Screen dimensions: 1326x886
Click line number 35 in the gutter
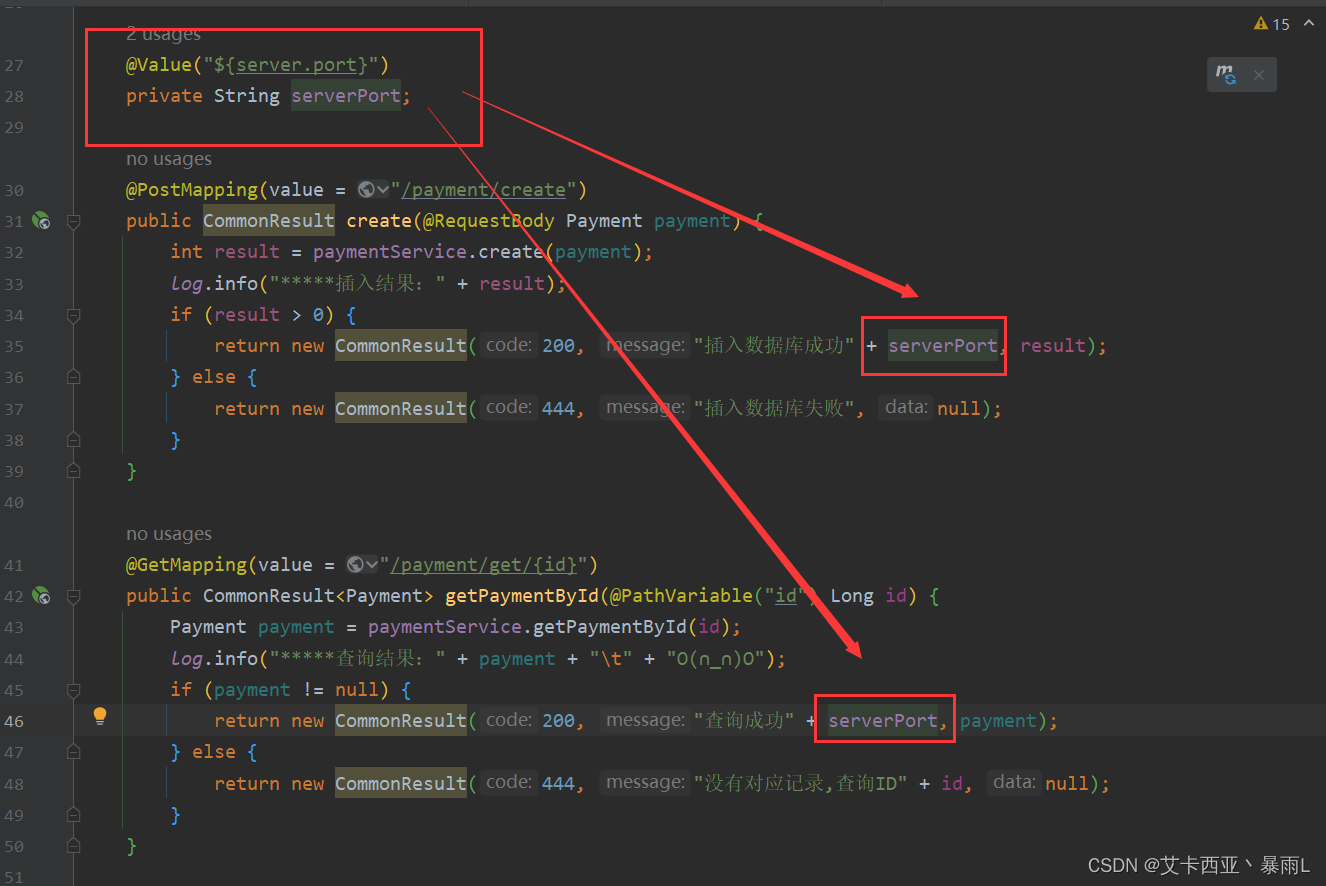point(14,346)
